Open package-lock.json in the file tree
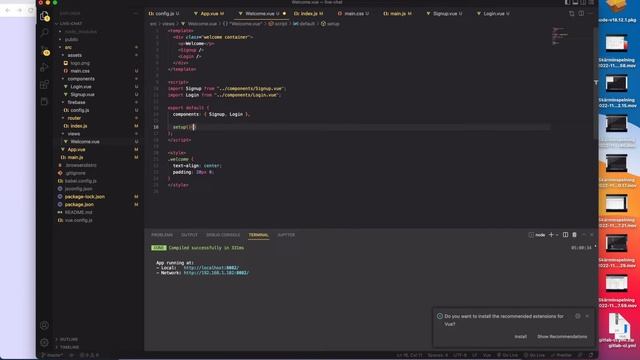 click(84, 197)
